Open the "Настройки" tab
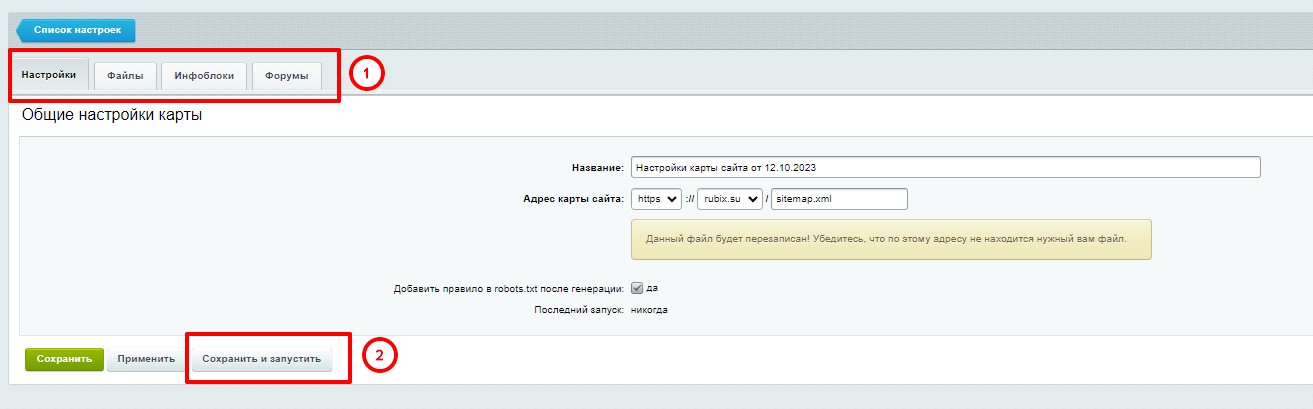The width and height of the screenshot is (1313, 409). click(49, 75)
